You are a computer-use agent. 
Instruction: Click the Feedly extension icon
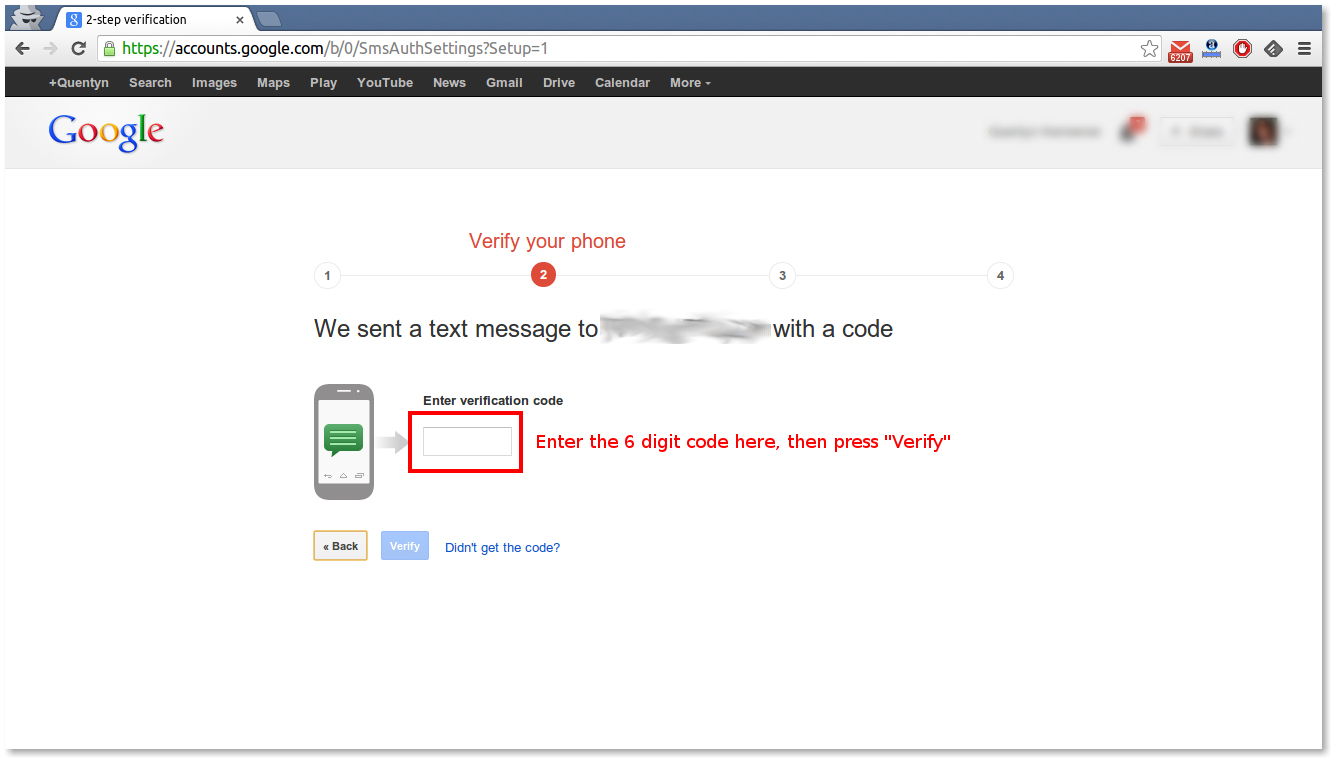click(1273, 48)
